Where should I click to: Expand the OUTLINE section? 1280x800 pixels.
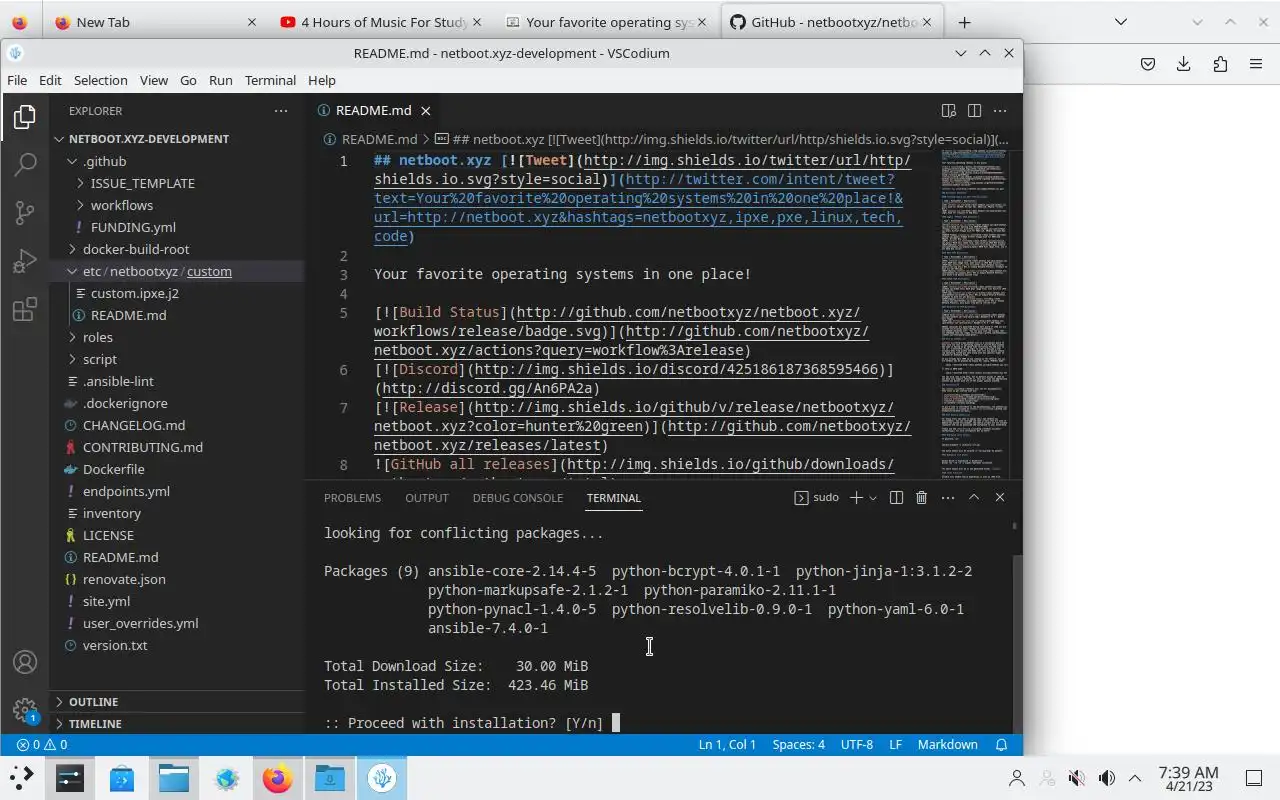click(x=177, y=702)
